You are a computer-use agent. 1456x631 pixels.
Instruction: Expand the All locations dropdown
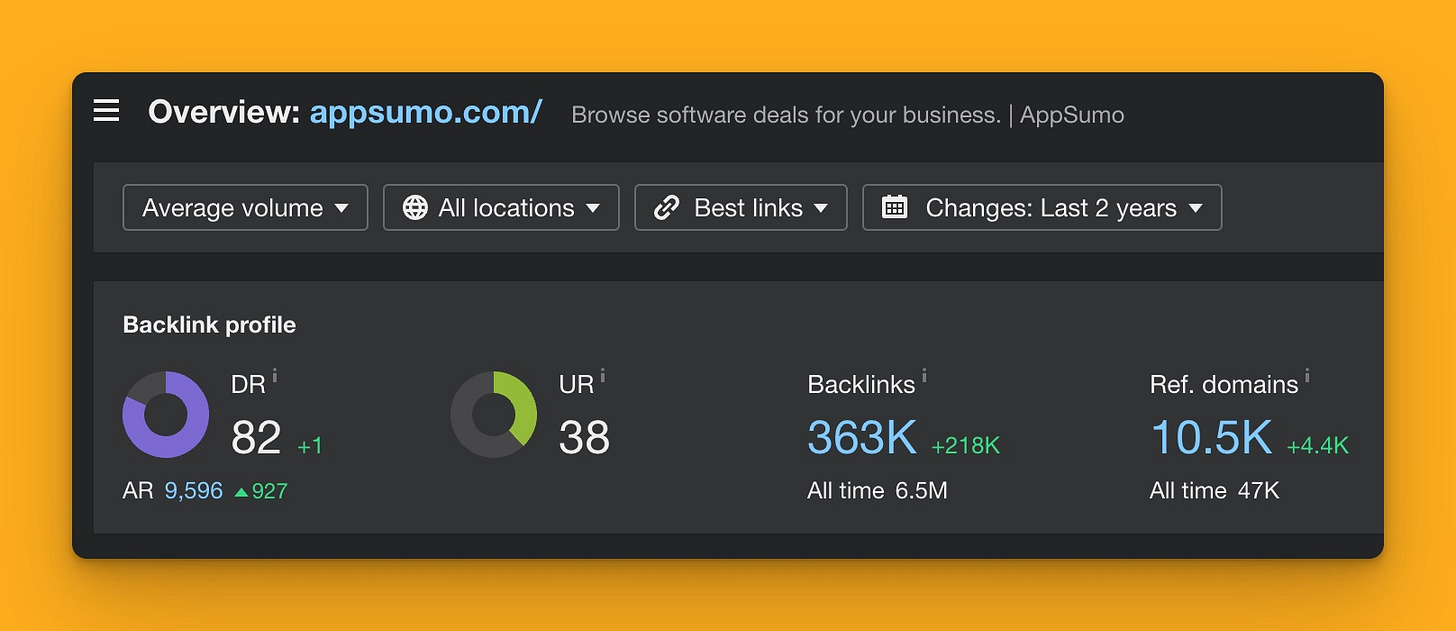click(x=501, y=207)
